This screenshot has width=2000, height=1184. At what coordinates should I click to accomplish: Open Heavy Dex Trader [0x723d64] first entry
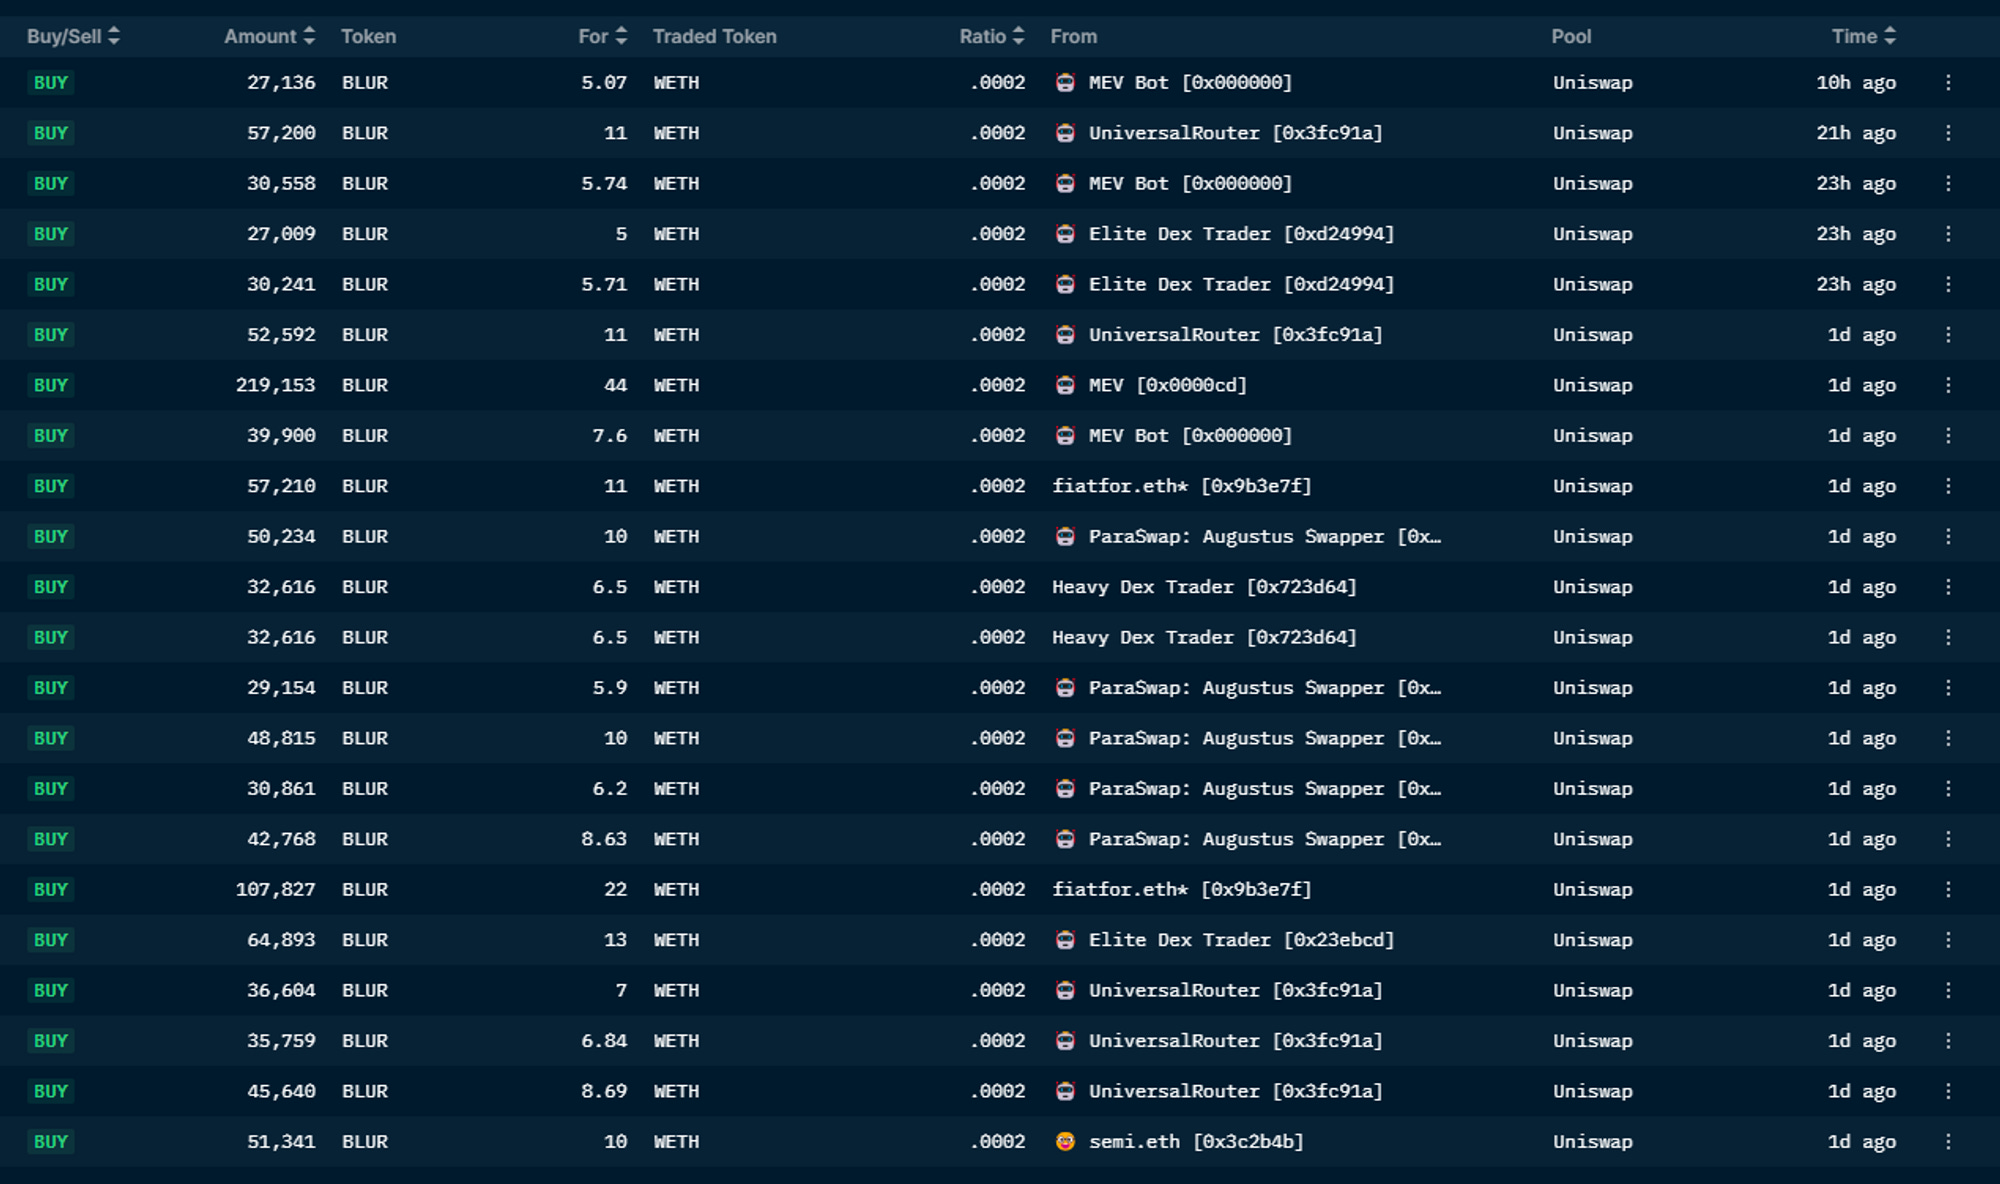[1203, 587]
